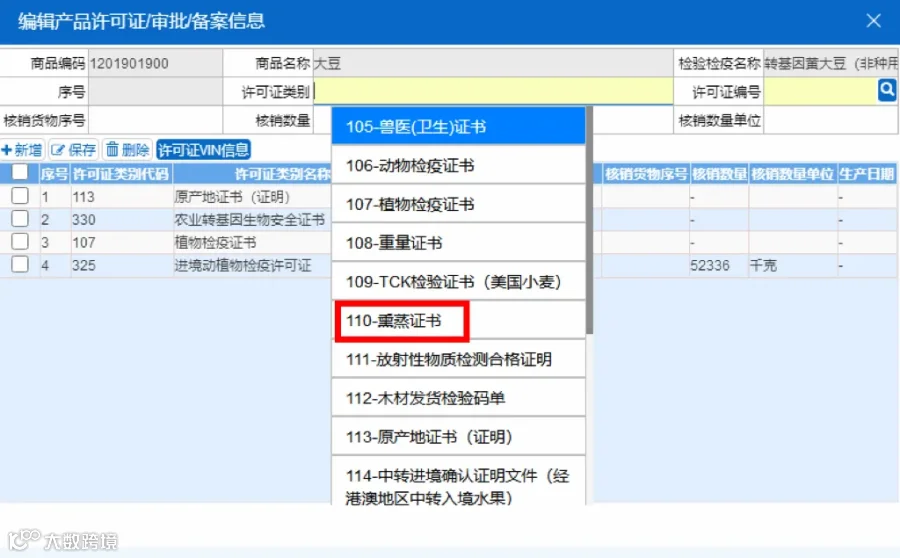Image resolution: width=900 pixels, height=558 pixels.
Task: Click the 删除 delete button
Action: point(128,150)
